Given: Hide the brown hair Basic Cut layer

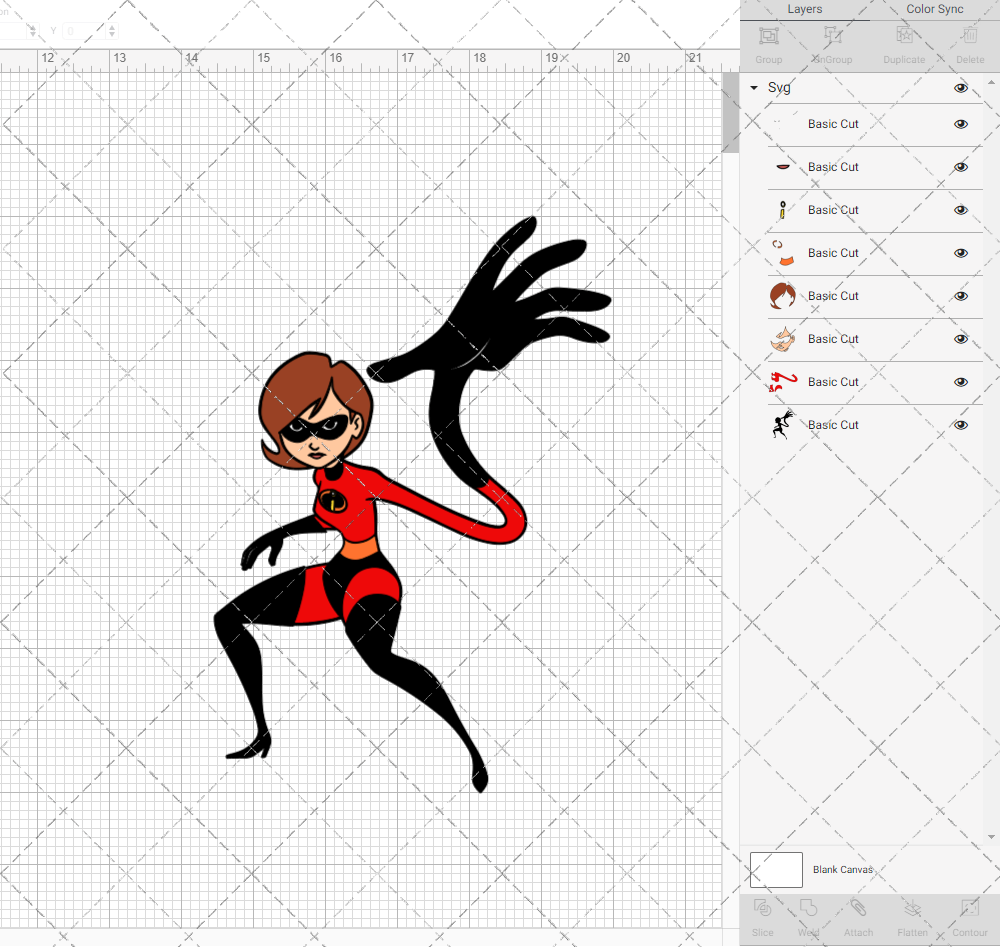Looking at the screenshot, I should [960, 296].
